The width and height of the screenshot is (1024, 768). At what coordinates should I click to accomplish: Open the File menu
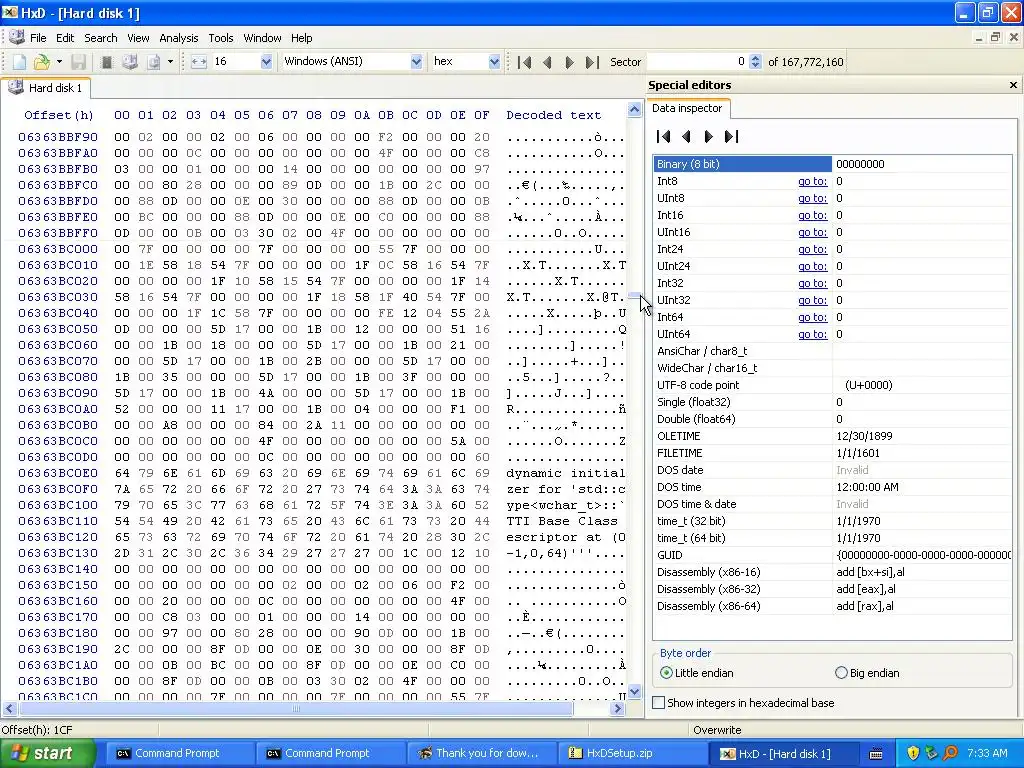(38, 38)
